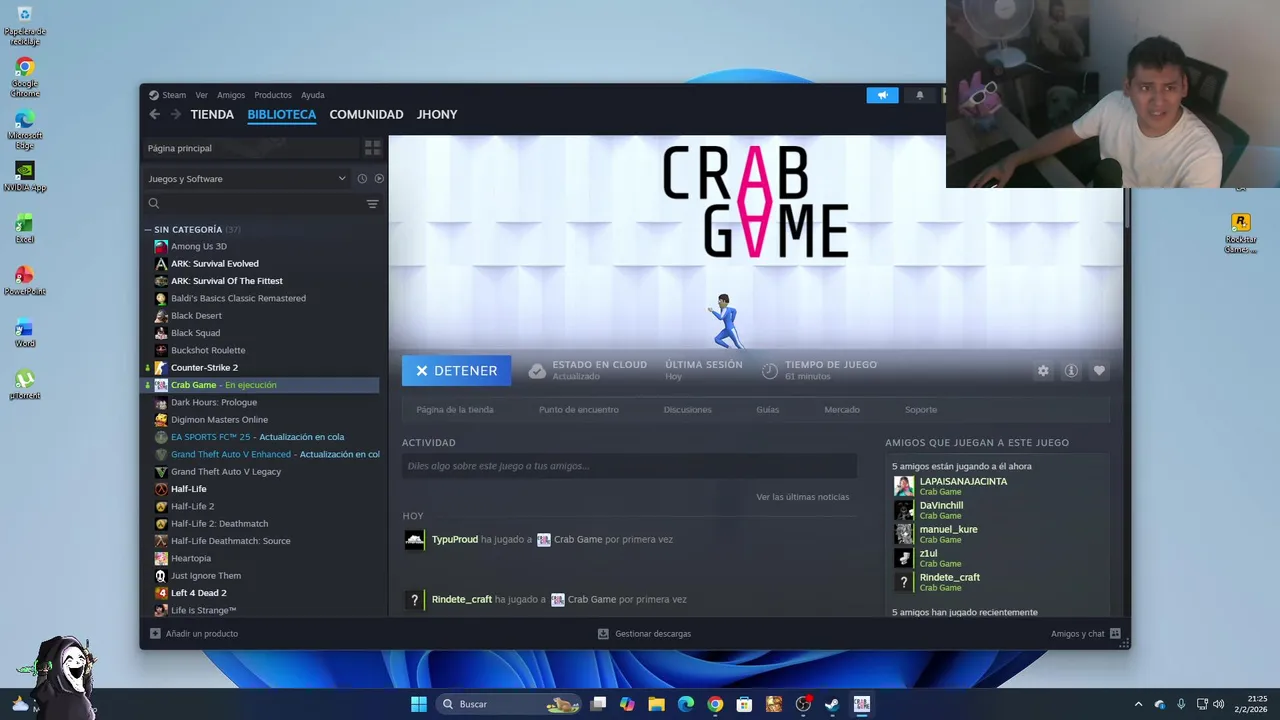Click the game page vertical scrollbar
Image resolution: width=1280 pixels, height=720 pixels.
(1126, 210)
